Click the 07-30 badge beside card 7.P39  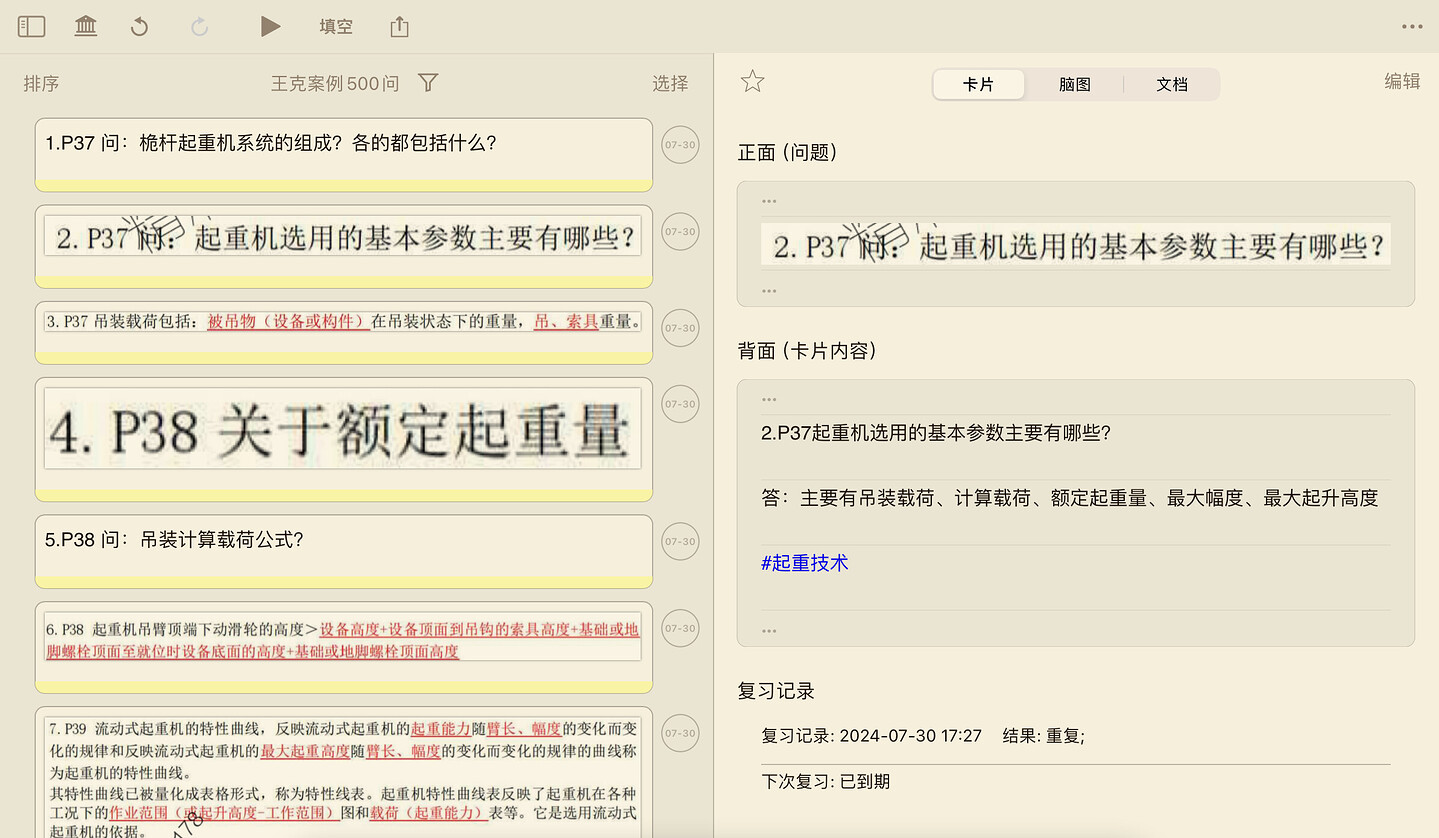pyautogui.click(x=680, y=733)
